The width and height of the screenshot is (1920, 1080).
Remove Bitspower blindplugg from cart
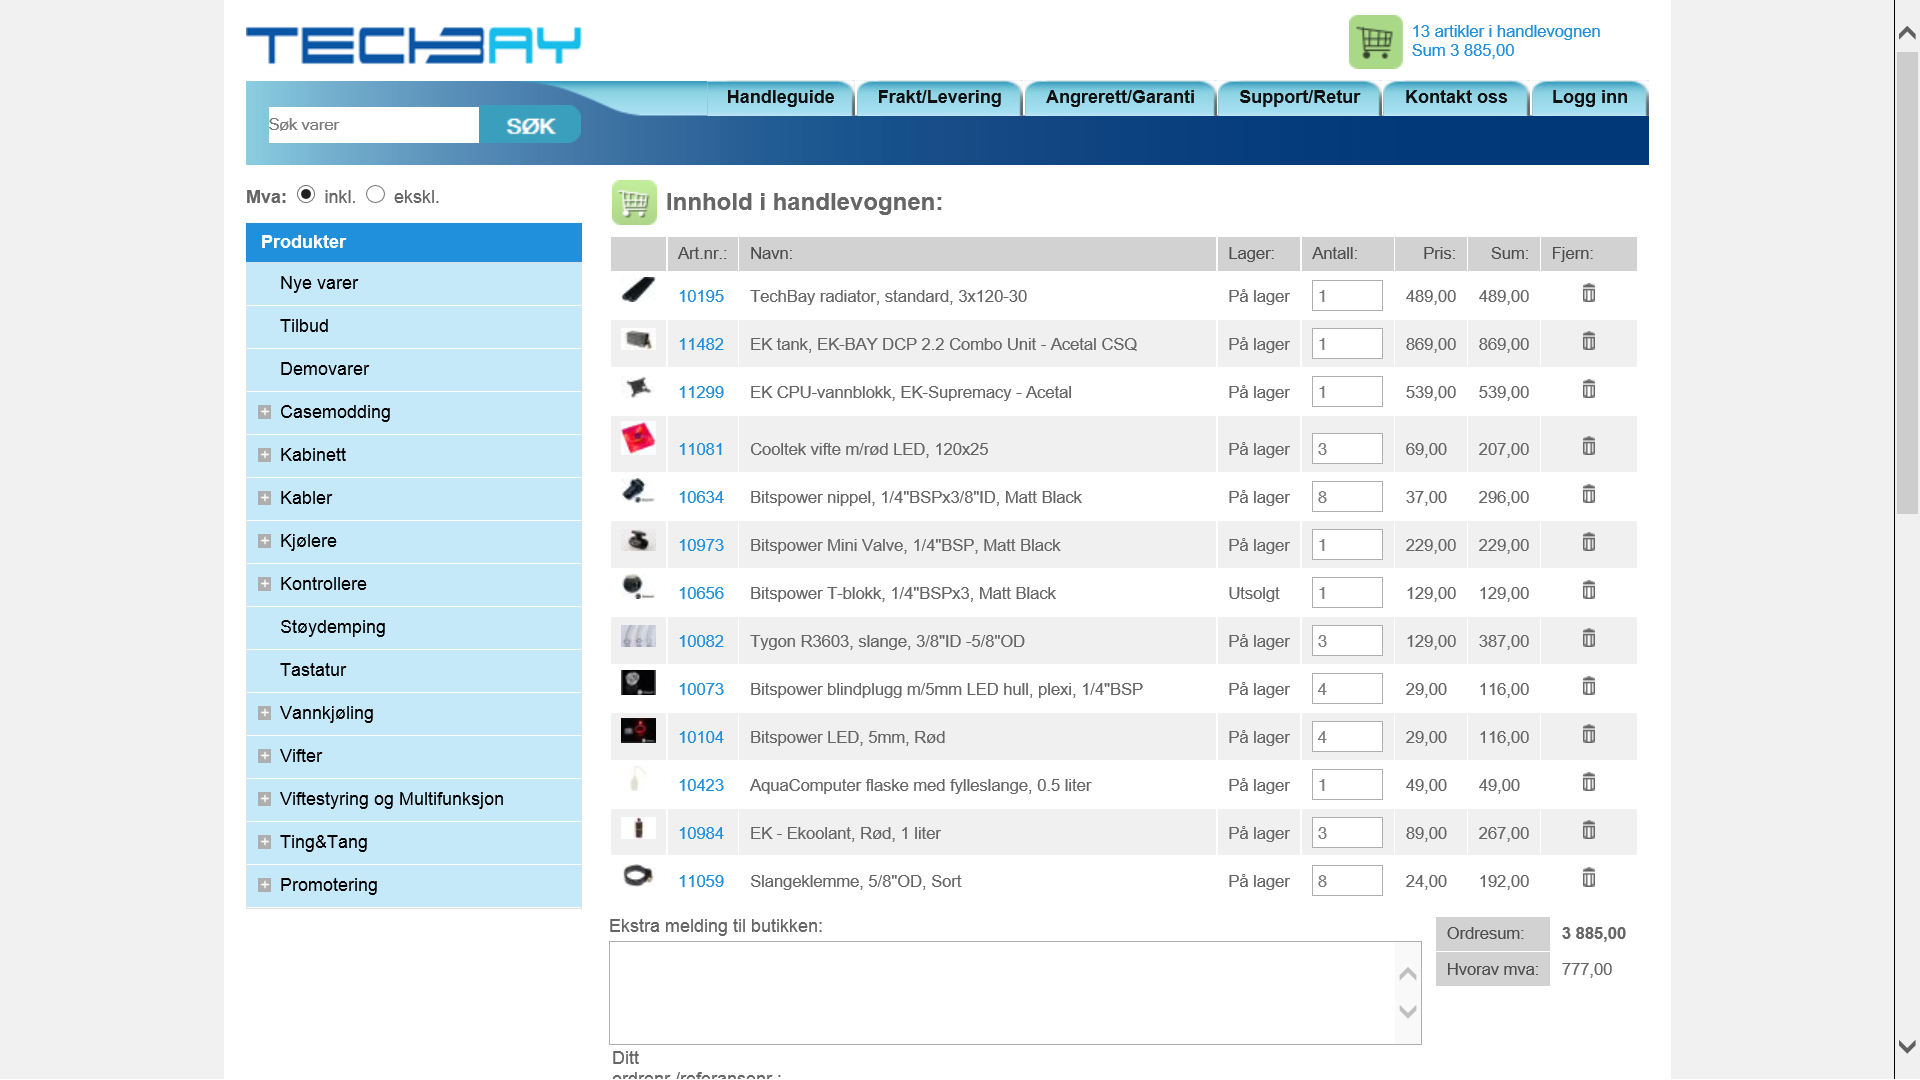coord(1589,686)
